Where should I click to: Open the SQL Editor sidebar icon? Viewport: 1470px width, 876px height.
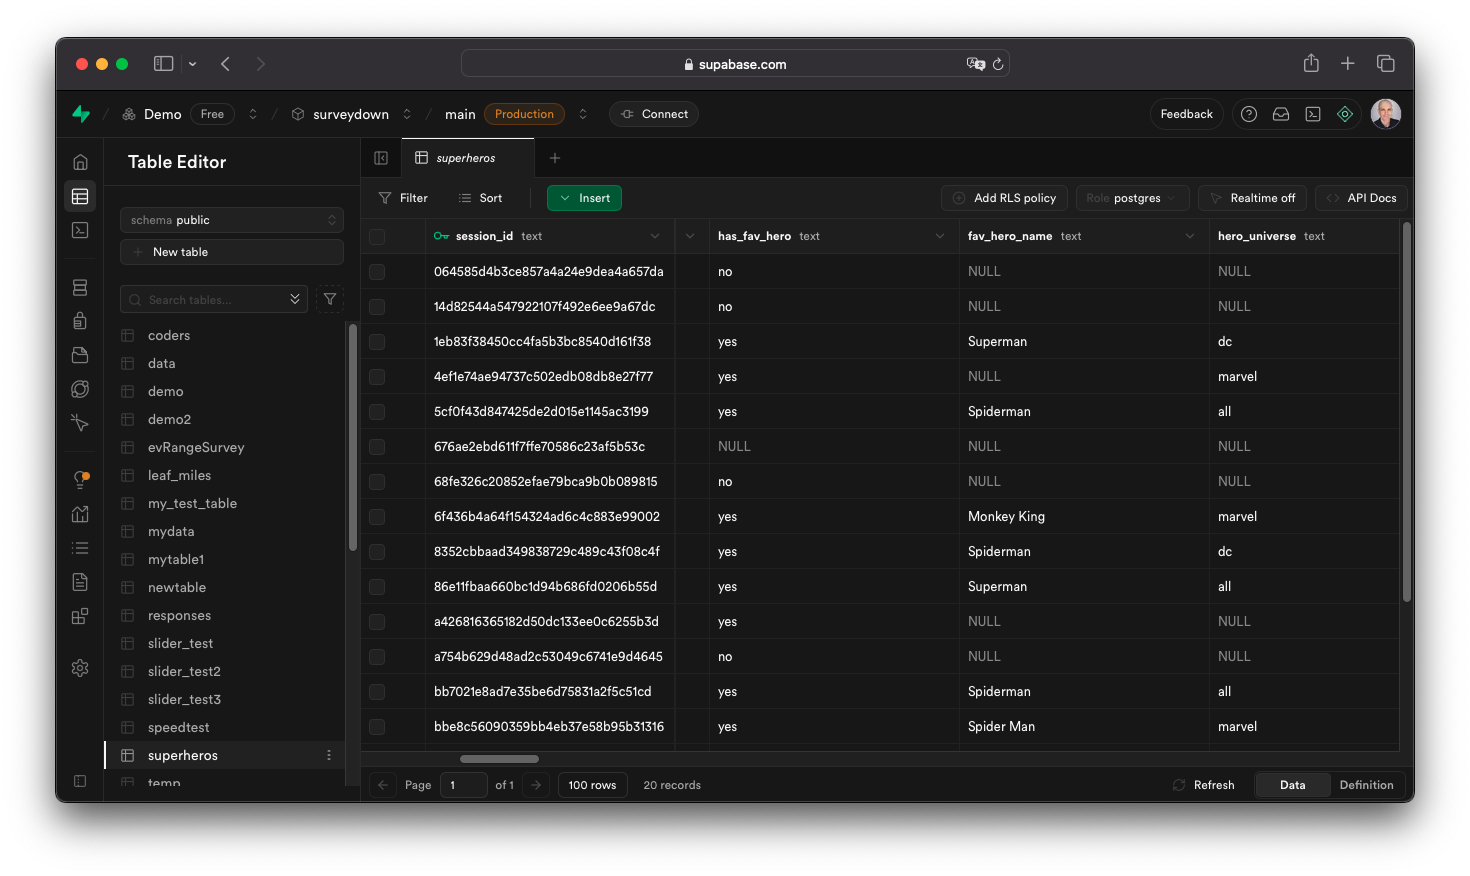click(x=80, y=230)
